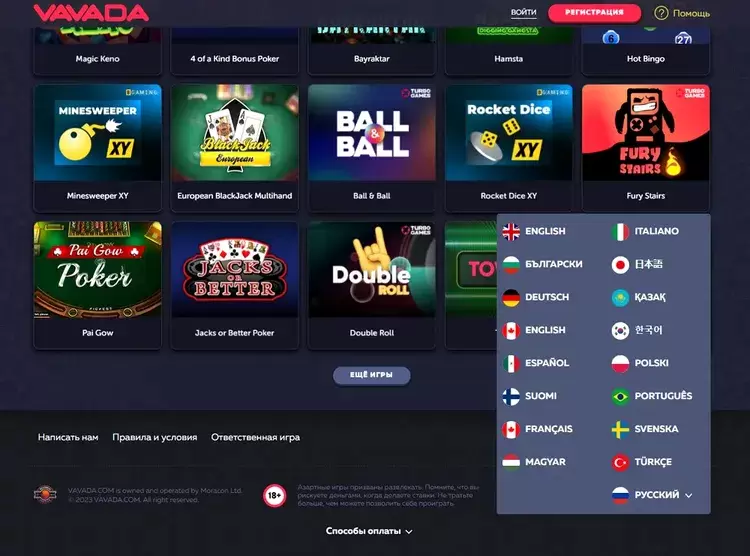Click the Регистрация button
Viewport: 750px width, 556px height.
click(x=595, y=12)
